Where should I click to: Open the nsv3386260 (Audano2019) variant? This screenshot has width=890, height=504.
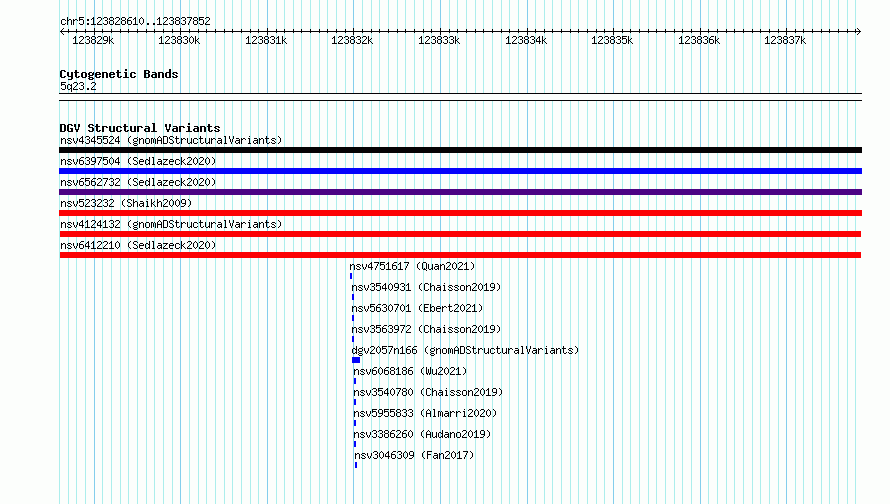[422, 434]
